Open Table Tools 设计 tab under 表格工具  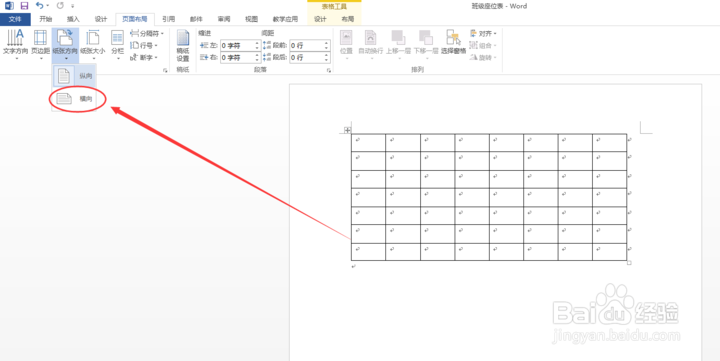tap(320, 19)
